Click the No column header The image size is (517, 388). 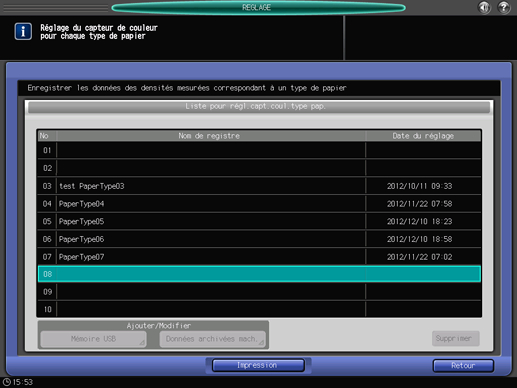[x=47, y=136]
